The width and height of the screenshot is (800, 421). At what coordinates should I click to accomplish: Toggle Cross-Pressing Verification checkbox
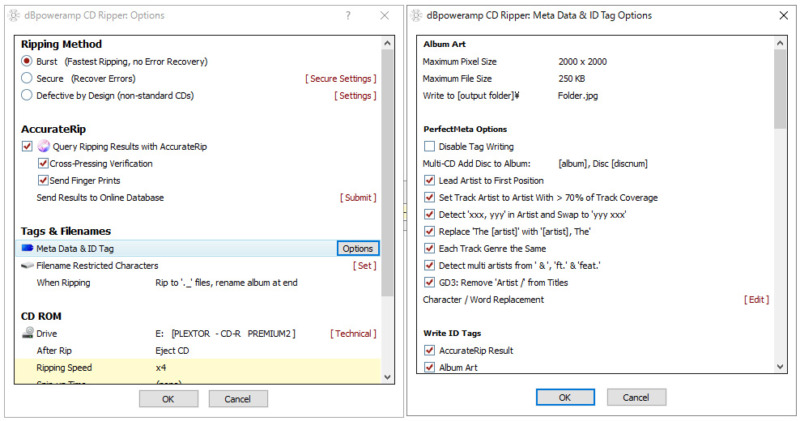(43, 163)
